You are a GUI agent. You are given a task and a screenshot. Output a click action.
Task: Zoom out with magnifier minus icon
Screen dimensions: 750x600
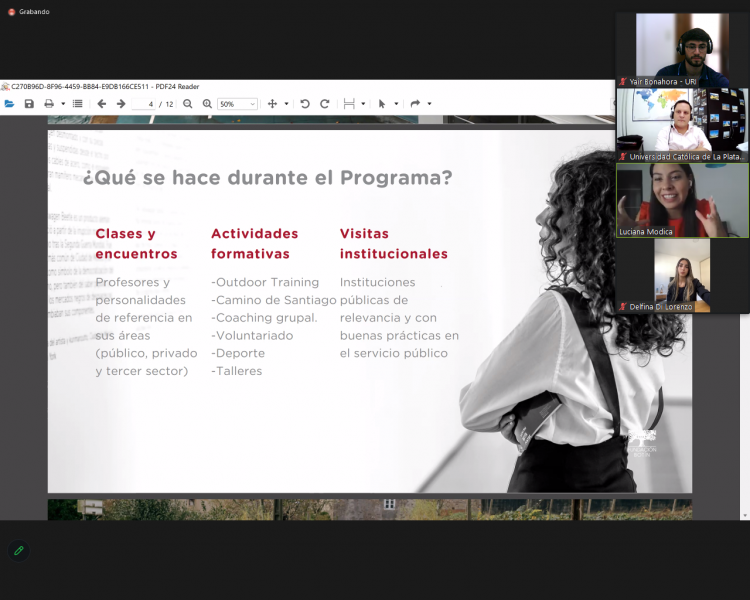tap(188, 104)
